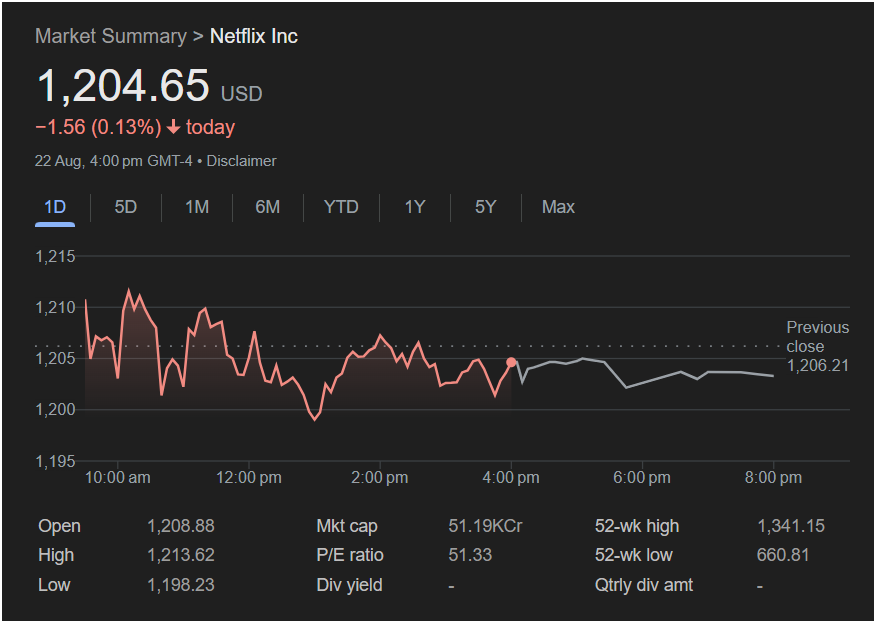Click the 52-wk high value 1,341.15

coord(791,526)
